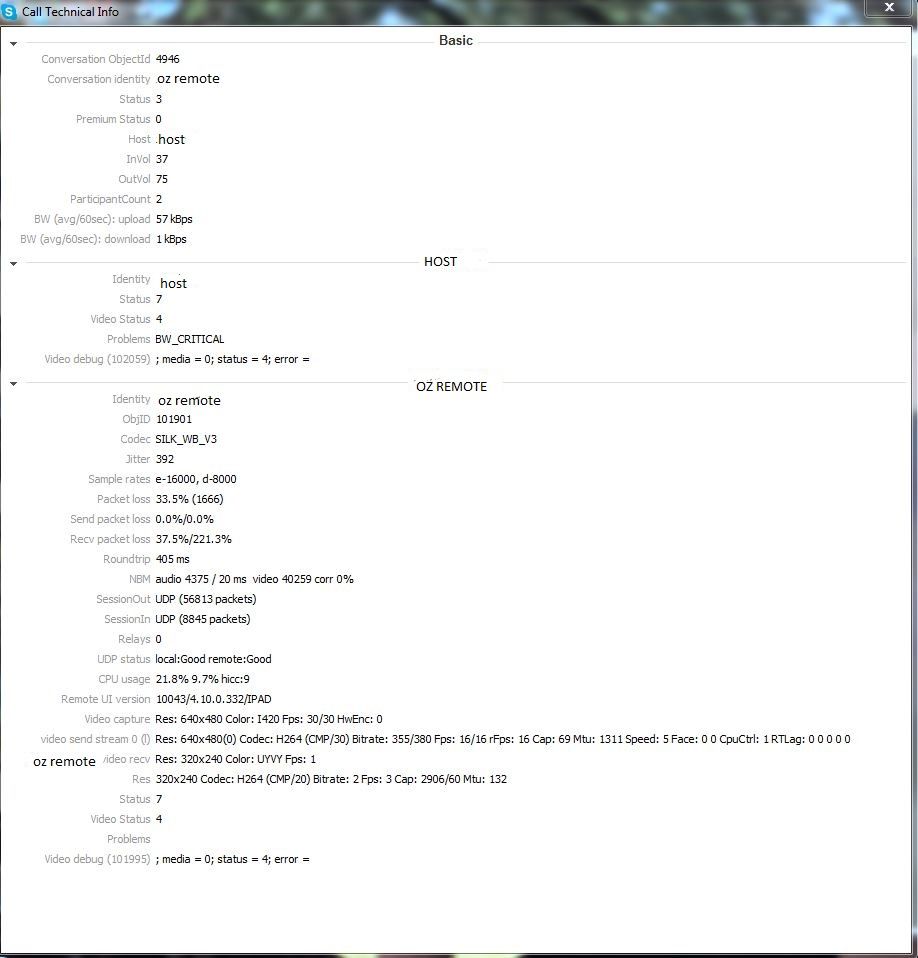Screen dimensions: 918x958
Task: Select the BW_CRITICAL problems value
Action: click(x=189, y=339)
